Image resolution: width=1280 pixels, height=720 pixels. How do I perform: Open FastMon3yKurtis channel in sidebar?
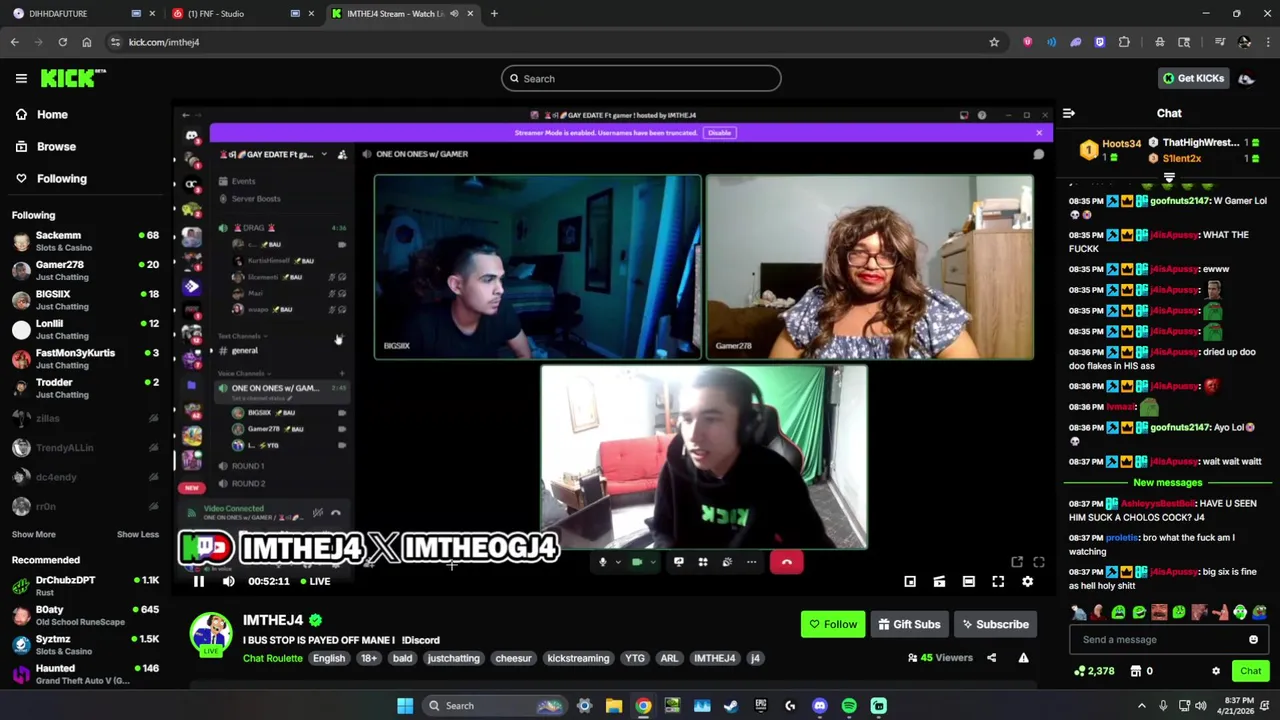pyautogui.click(x=85, y=358)
